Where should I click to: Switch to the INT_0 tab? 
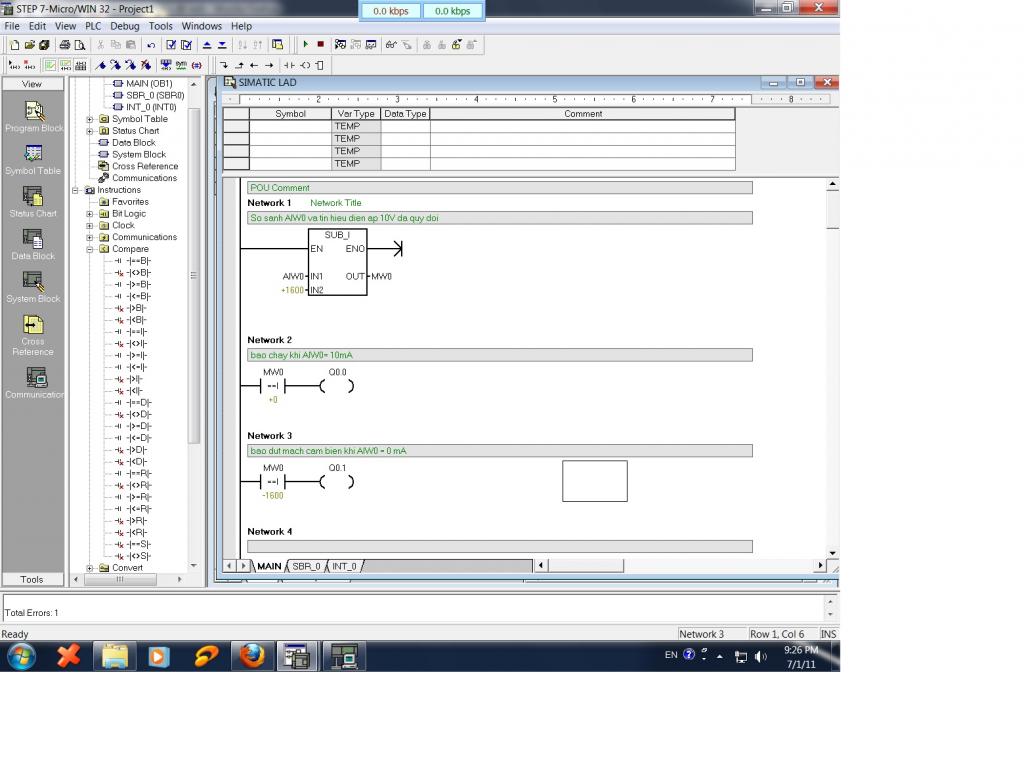point(345,566)
